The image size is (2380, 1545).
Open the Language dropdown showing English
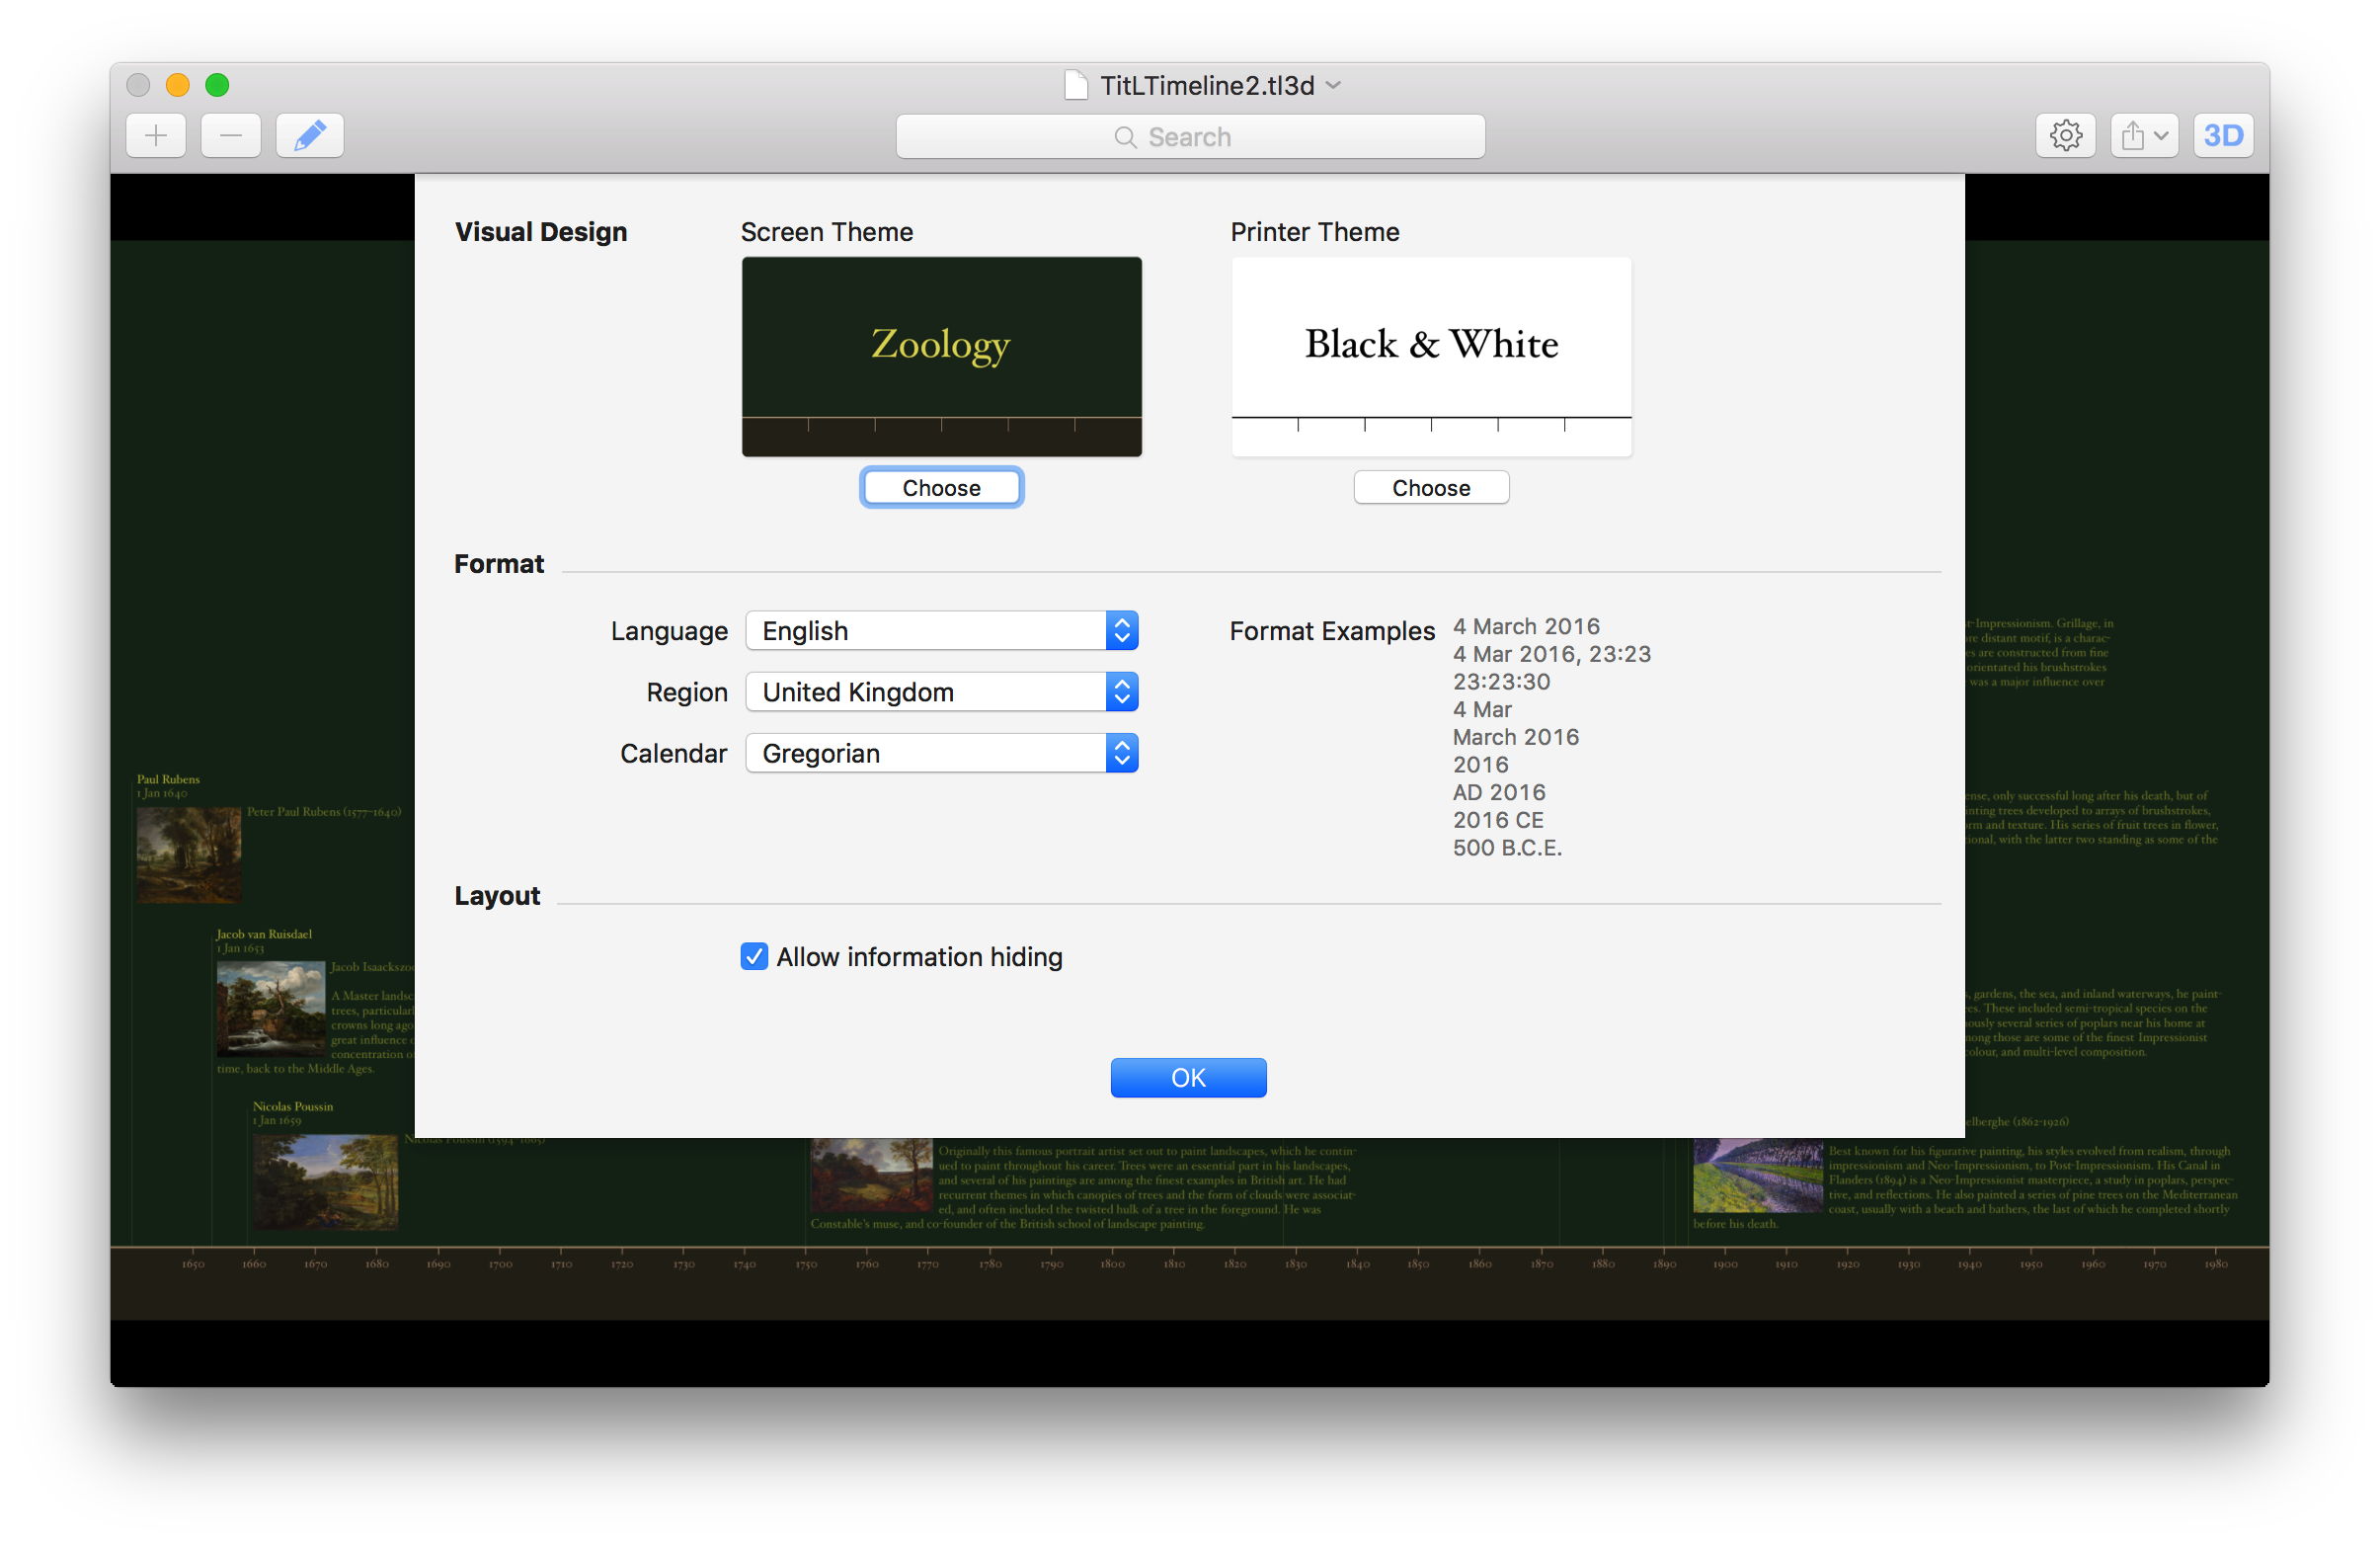point(941,631)
